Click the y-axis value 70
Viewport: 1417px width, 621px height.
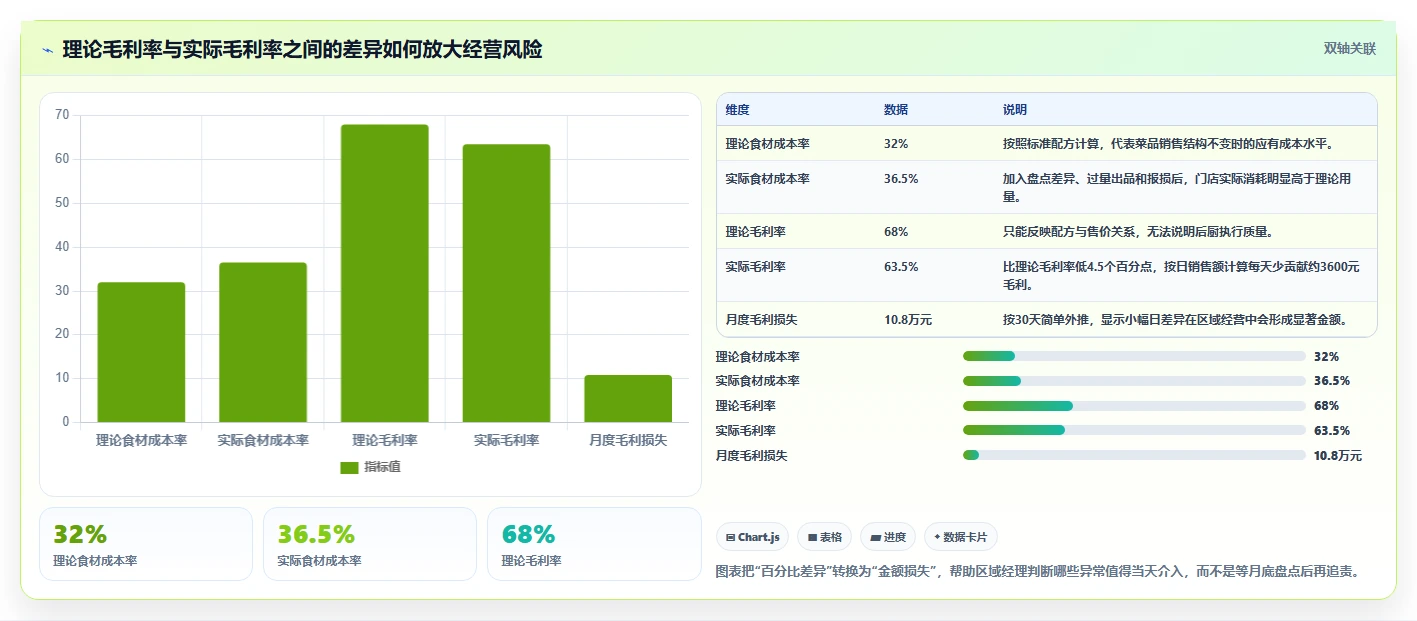point(63,115)
